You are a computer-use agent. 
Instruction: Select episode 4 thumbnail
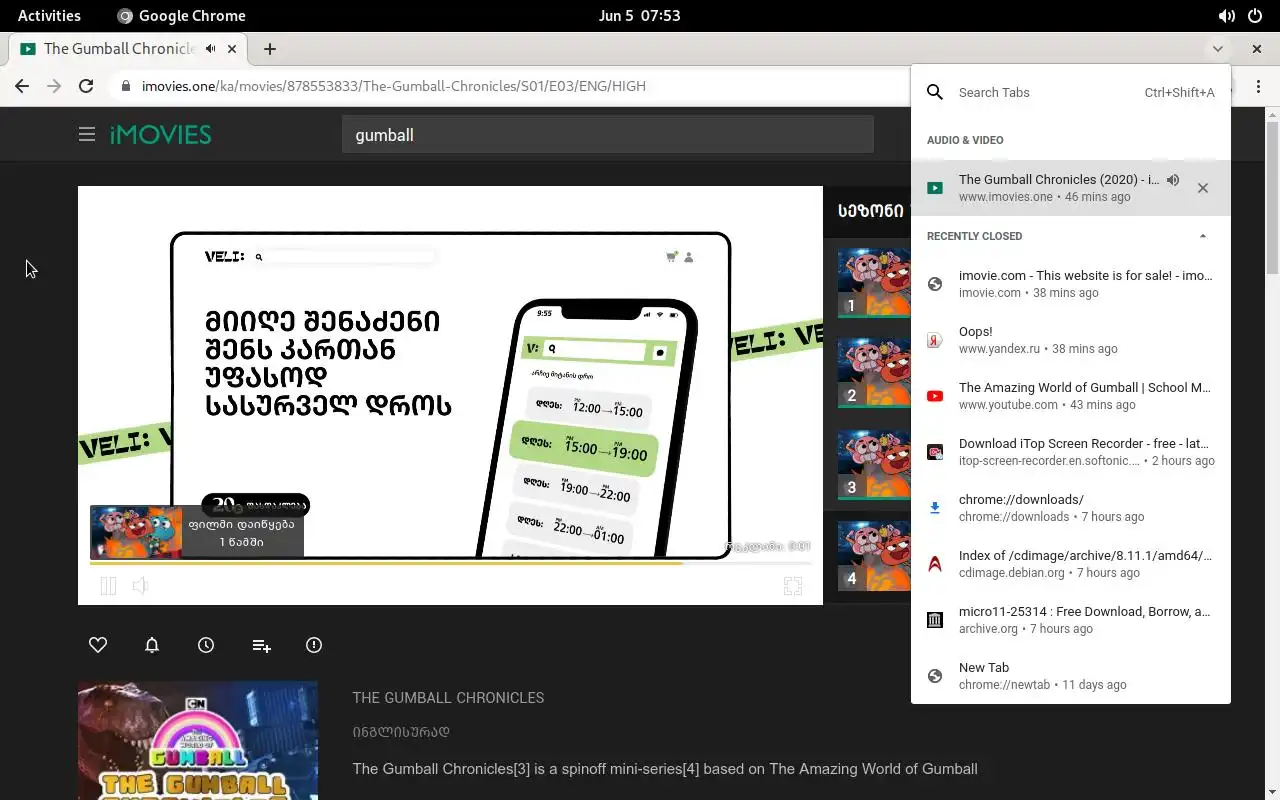[874, 555]
